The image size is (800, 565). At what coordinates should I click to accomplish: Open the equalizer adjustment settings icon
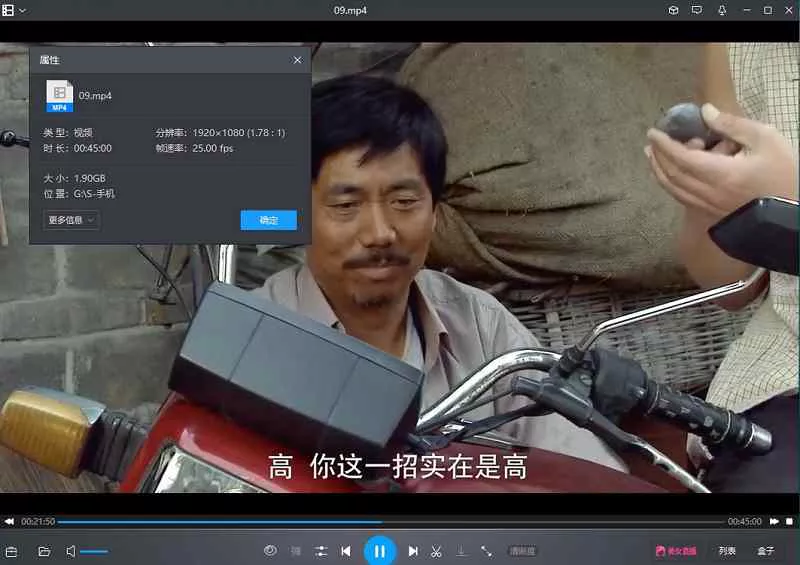pos(321,551)
